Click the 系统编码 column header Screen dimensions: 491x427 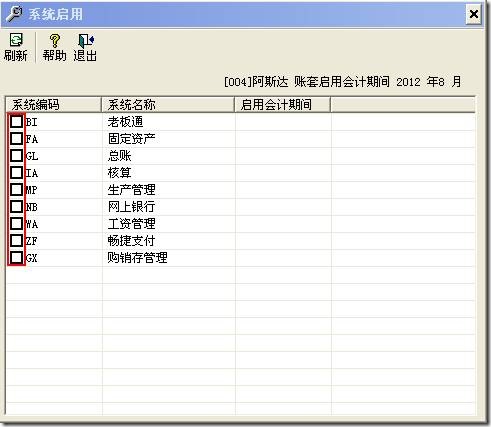[54, 105]
